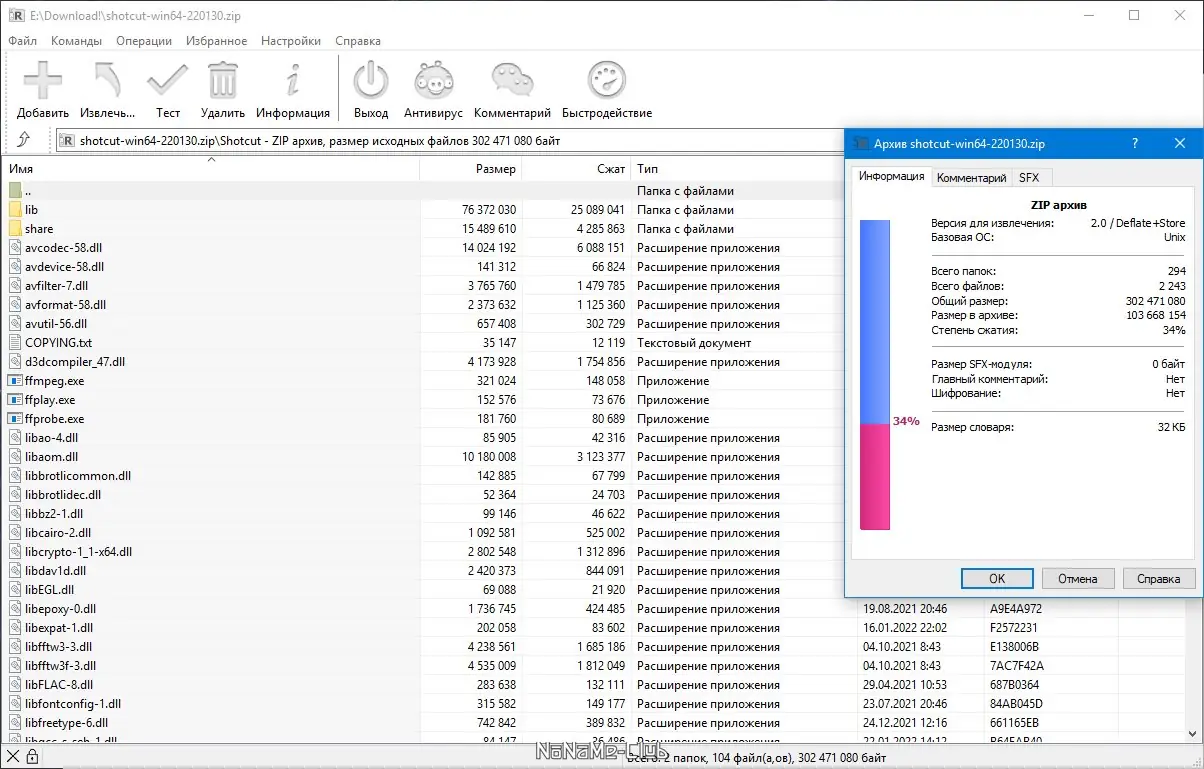Switch to the SFX tab
1204x769 pixels.
(x=1028, y=178)
